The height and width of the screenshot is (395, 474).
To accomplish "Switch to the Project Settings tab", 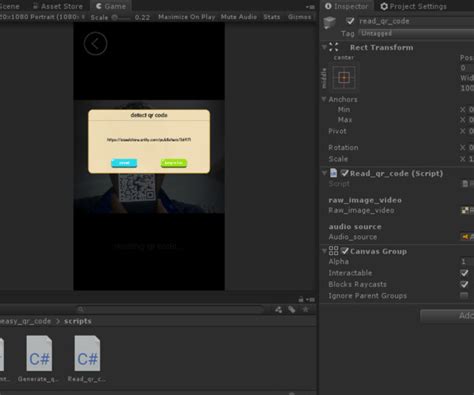I will [414, 6].
